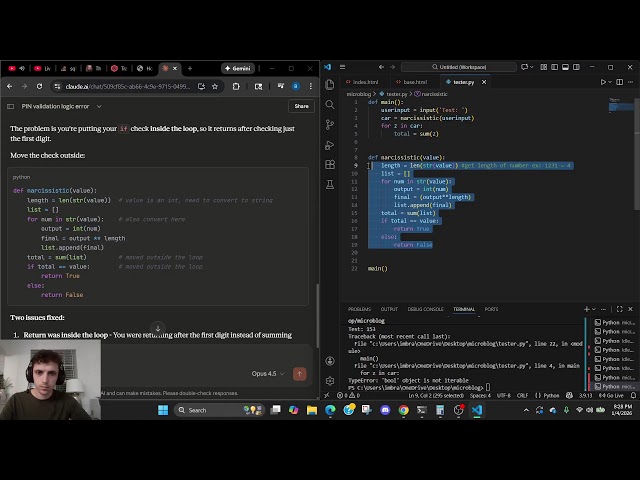Click the Share button in Claude chat
The width and height of the screenshot is (640, 480).
point(302,106)
